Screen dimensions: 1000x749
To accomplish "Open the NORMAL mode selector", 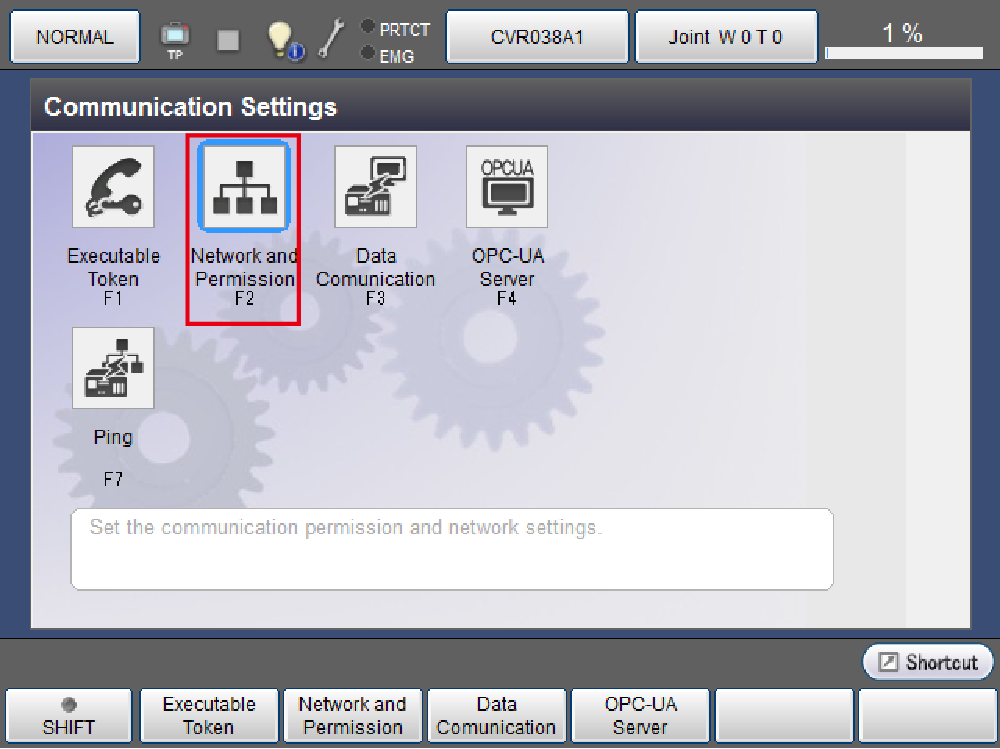I will click(x=75, y=38).
